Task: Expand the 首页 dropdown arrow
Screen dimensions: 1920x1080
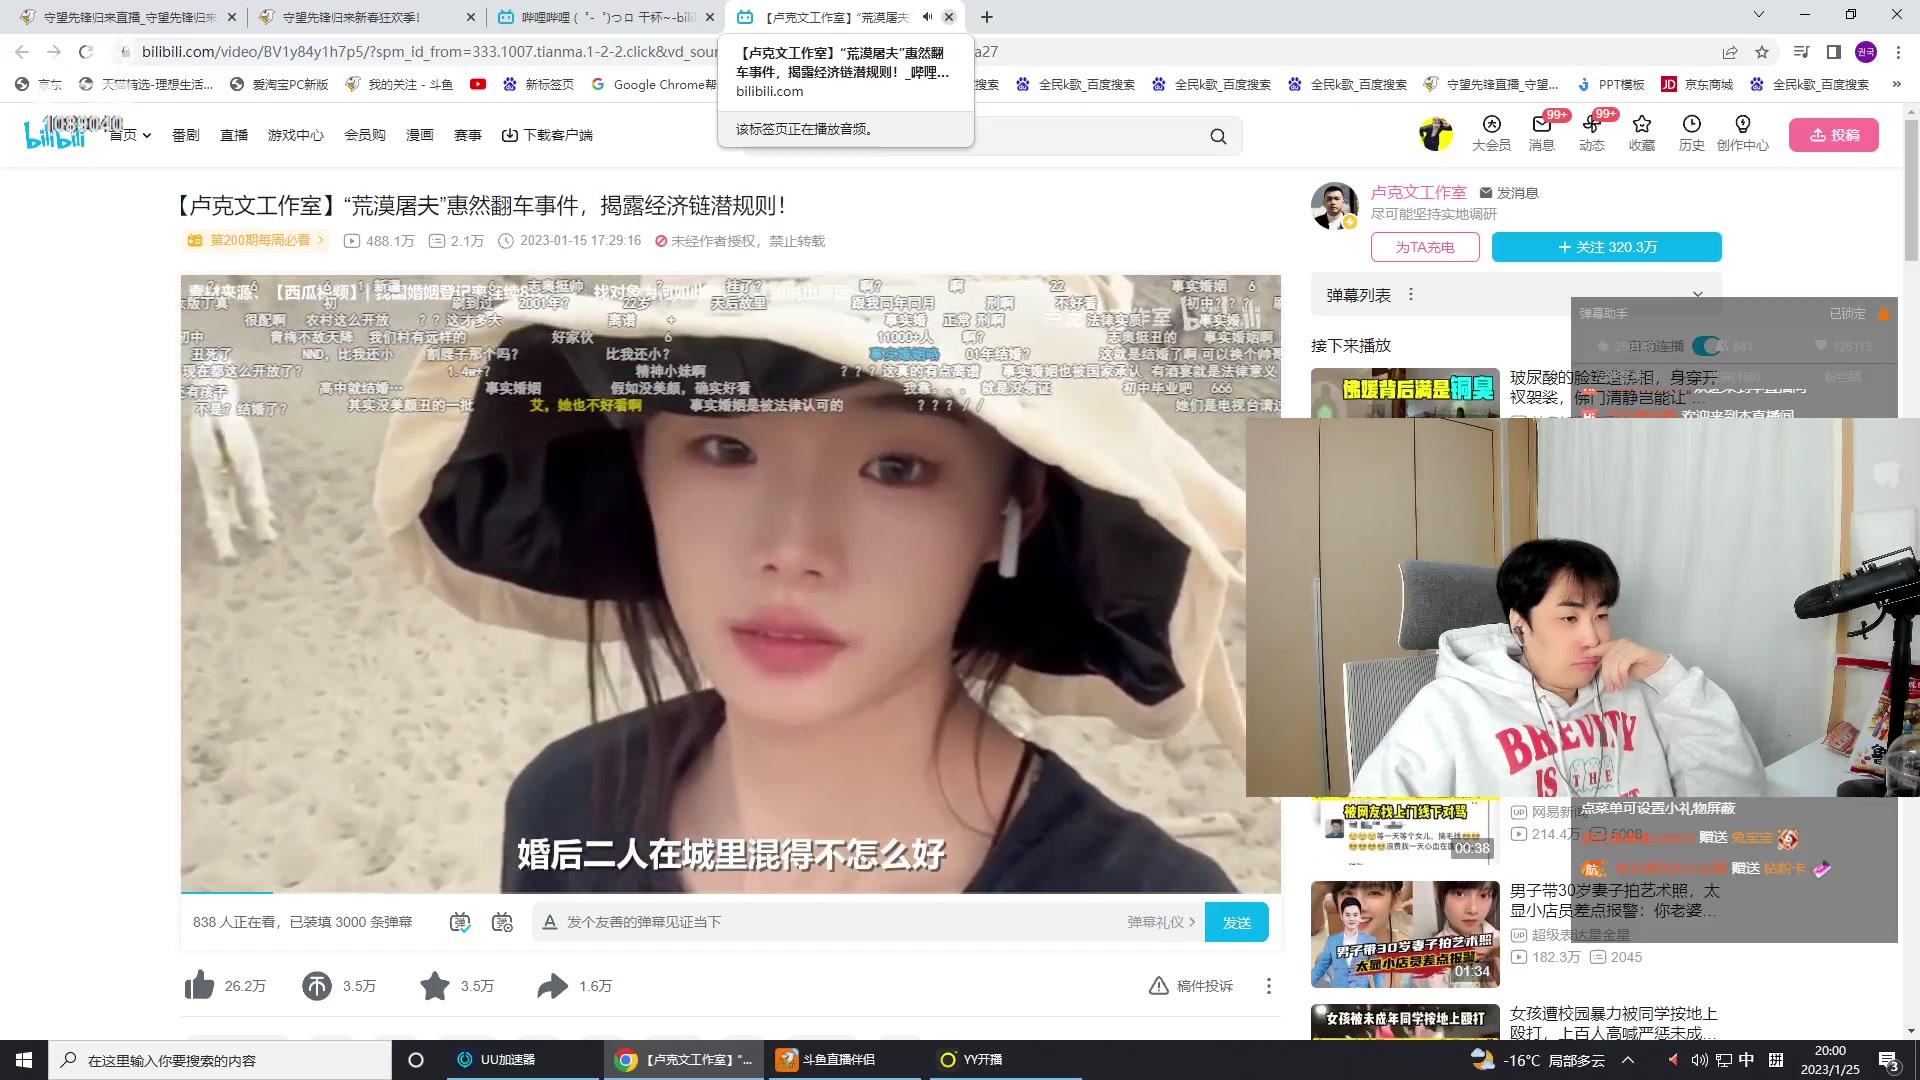Action: click(x=147, y=136)
